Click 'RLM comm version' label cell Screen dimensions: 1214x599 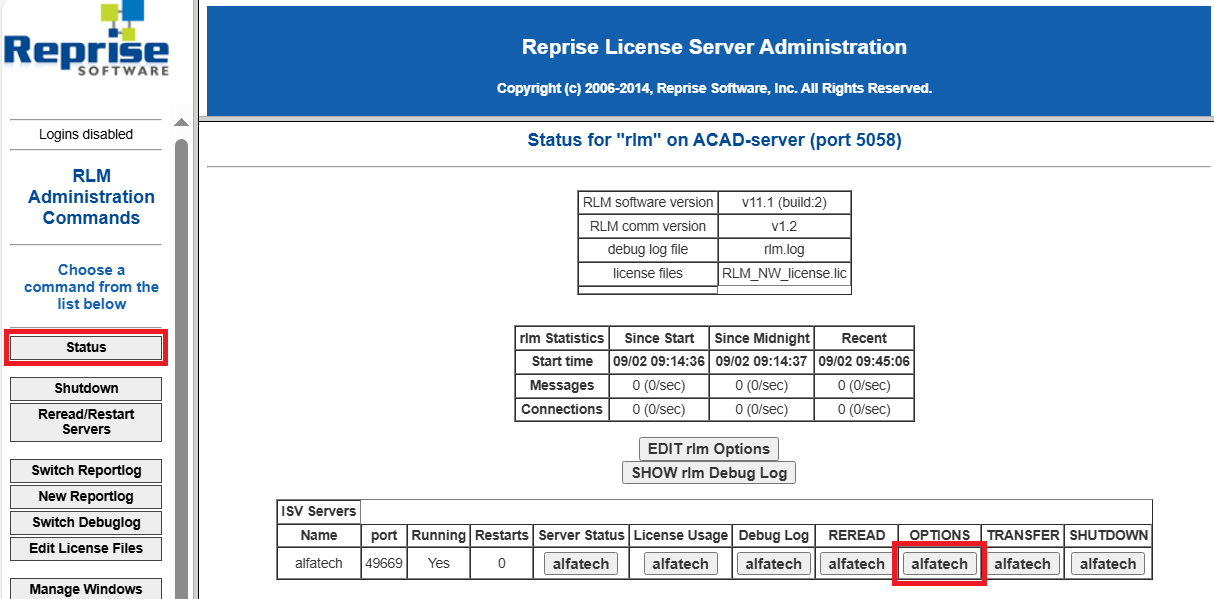(648, 226)
